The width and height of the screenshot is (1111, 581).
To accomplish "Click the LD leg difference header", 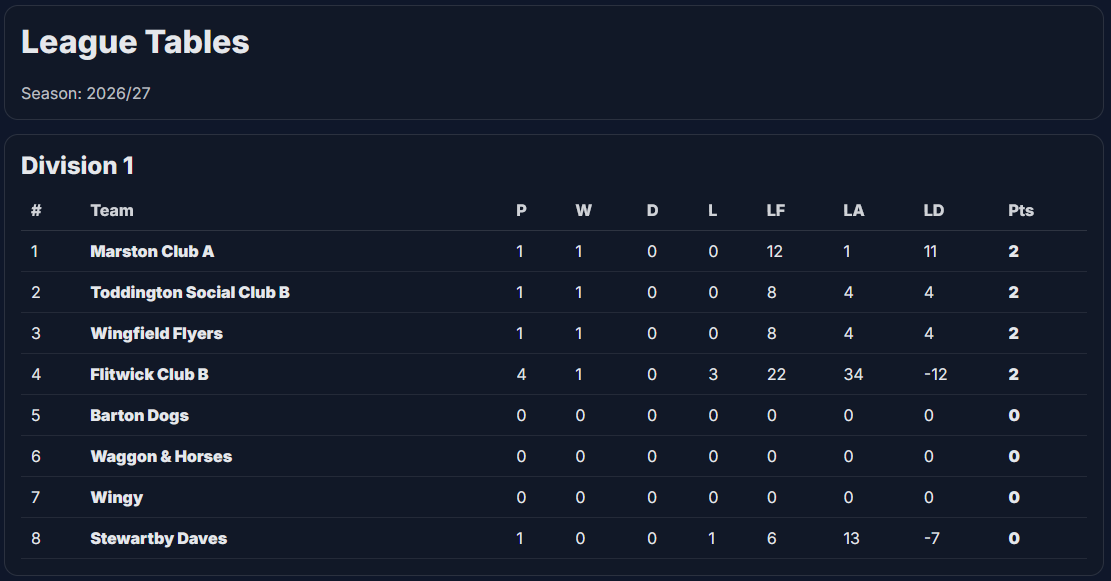I will 933,210.
